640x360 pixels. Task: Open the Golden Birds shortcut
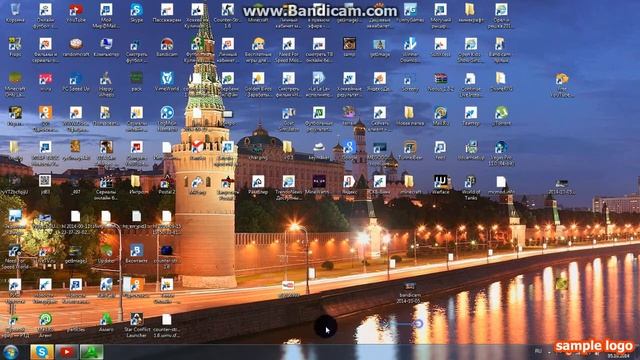(x=258, y=84)
